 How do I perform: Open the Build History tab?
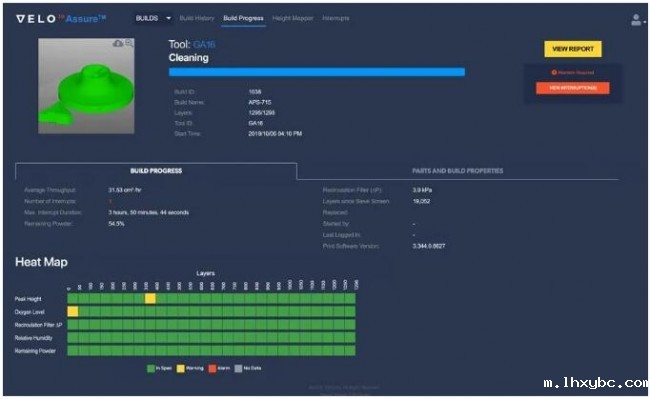[x=197, y=18]
